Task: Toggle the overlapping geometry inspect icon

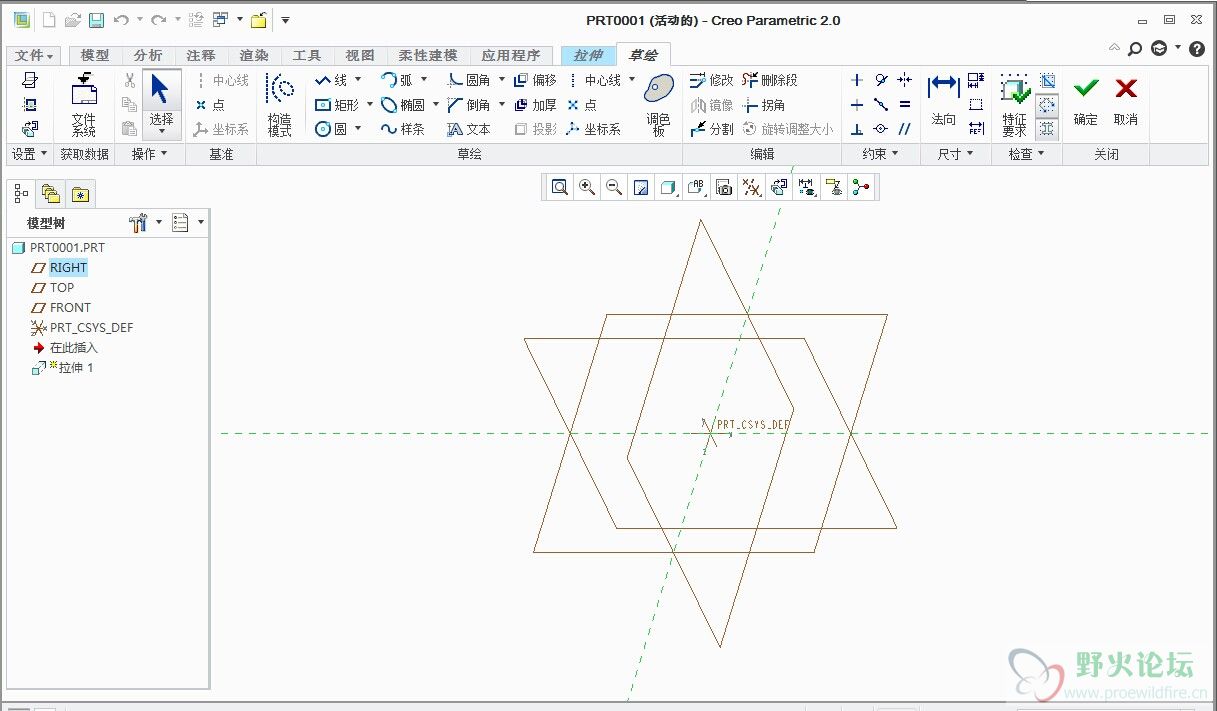Action: 1047,128
